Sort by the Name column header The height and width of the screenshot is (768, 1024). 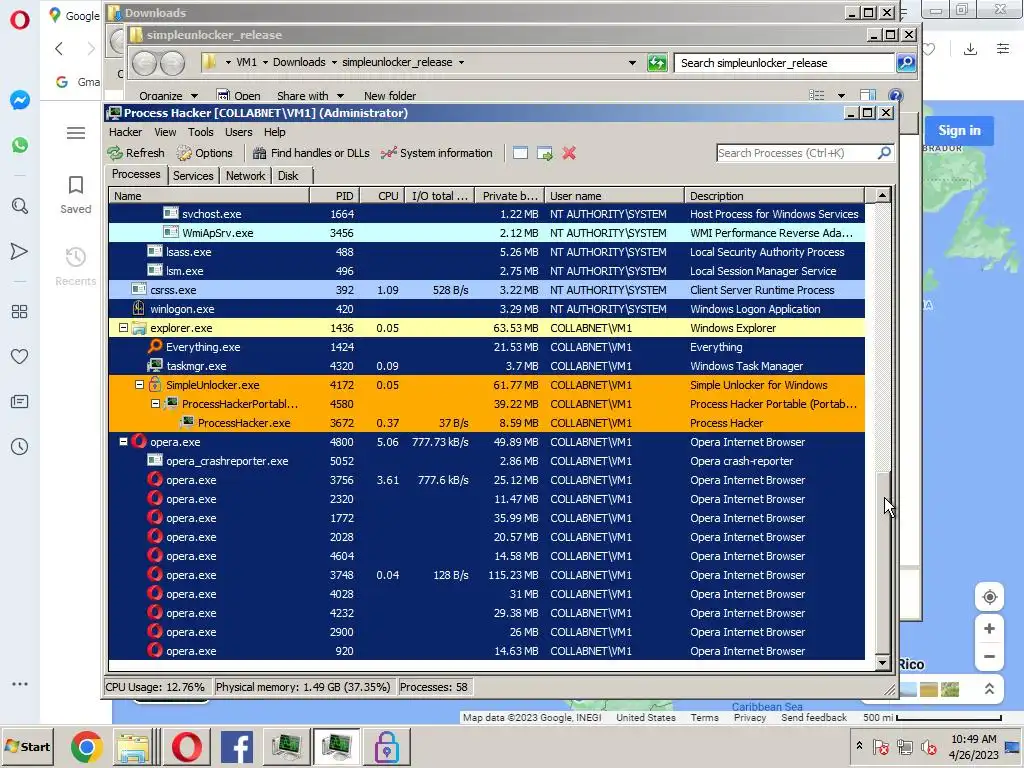pyautogui.click(x=209, y=196)
